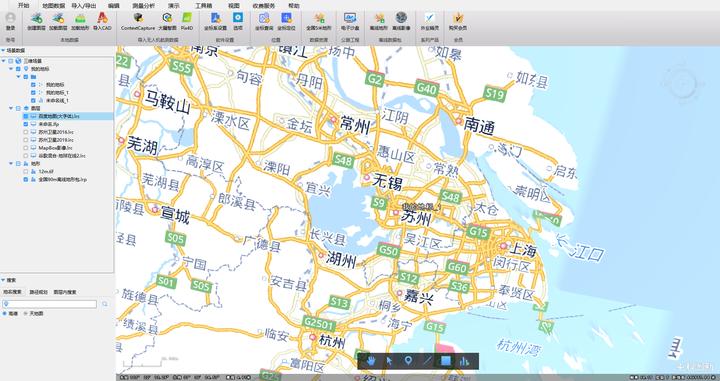Click the search magnifier icon beside search box

click(x=105, y=304)
